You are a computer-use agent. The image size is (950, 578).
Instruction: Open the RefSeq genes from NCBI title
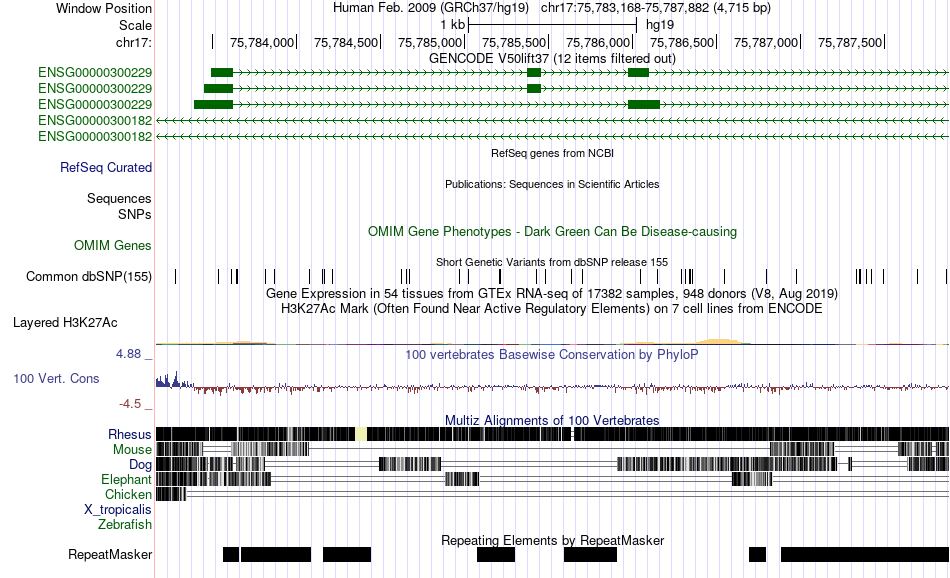[x=552, y=153]
